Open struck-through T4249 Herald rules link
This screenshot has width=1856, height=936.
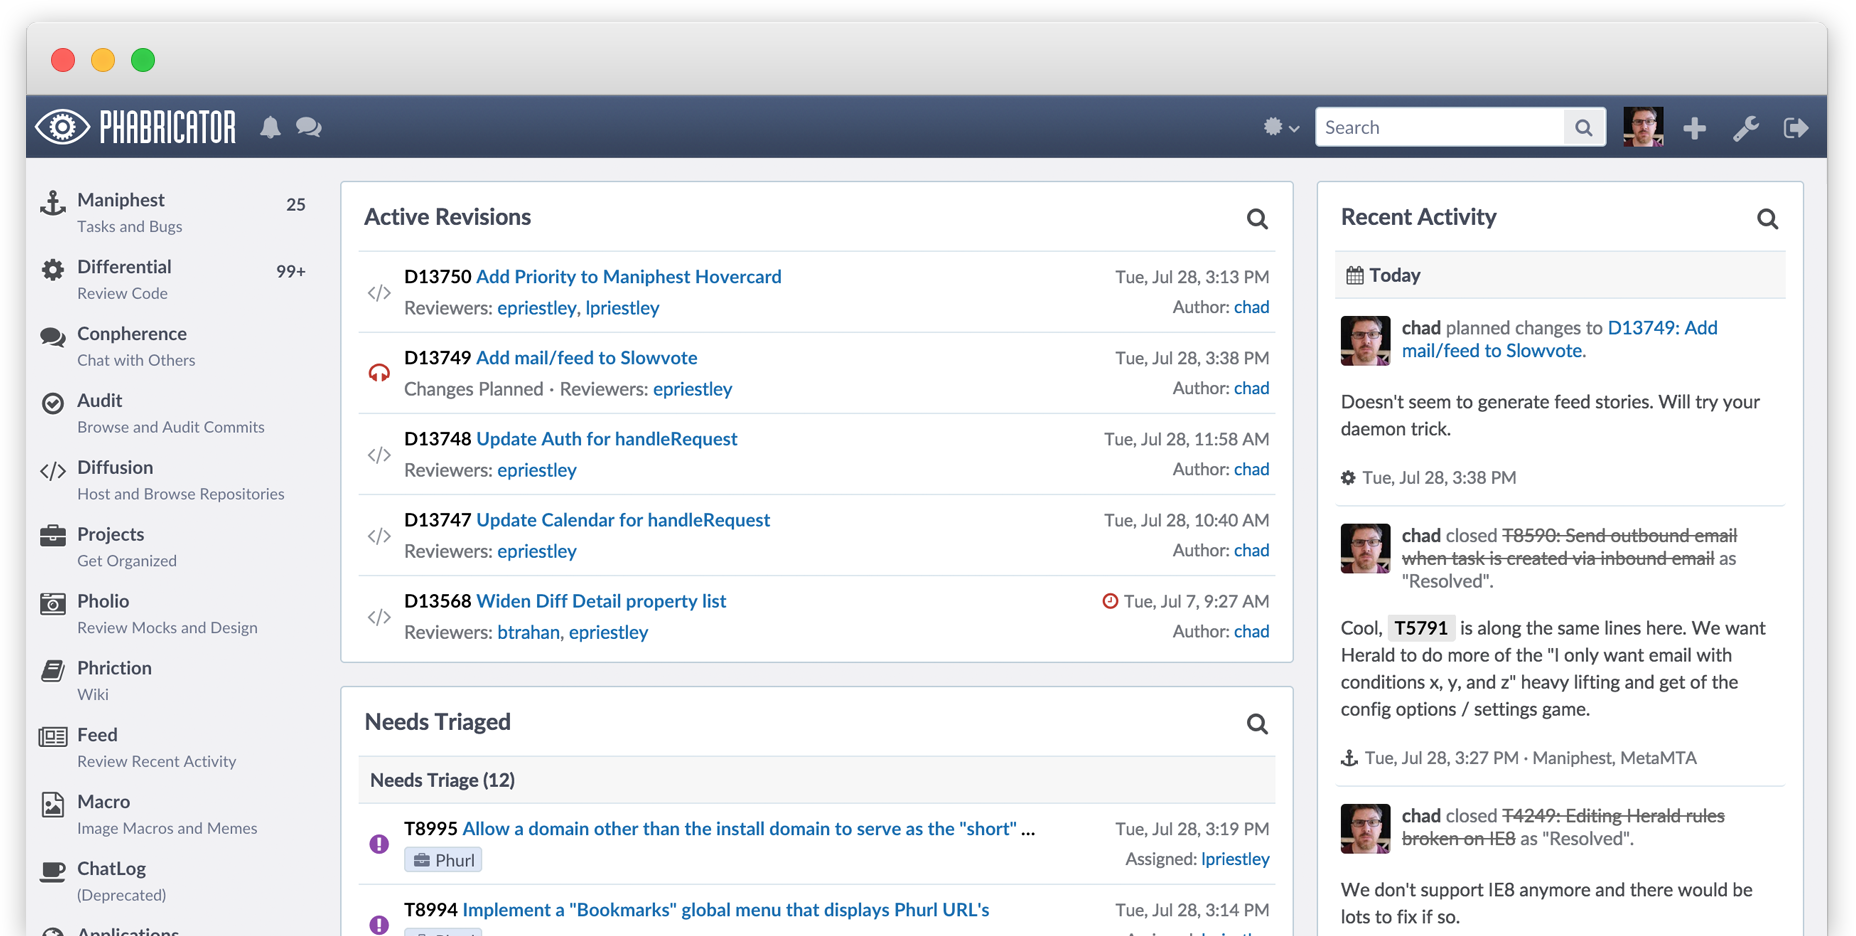[x=1563, y=827]
